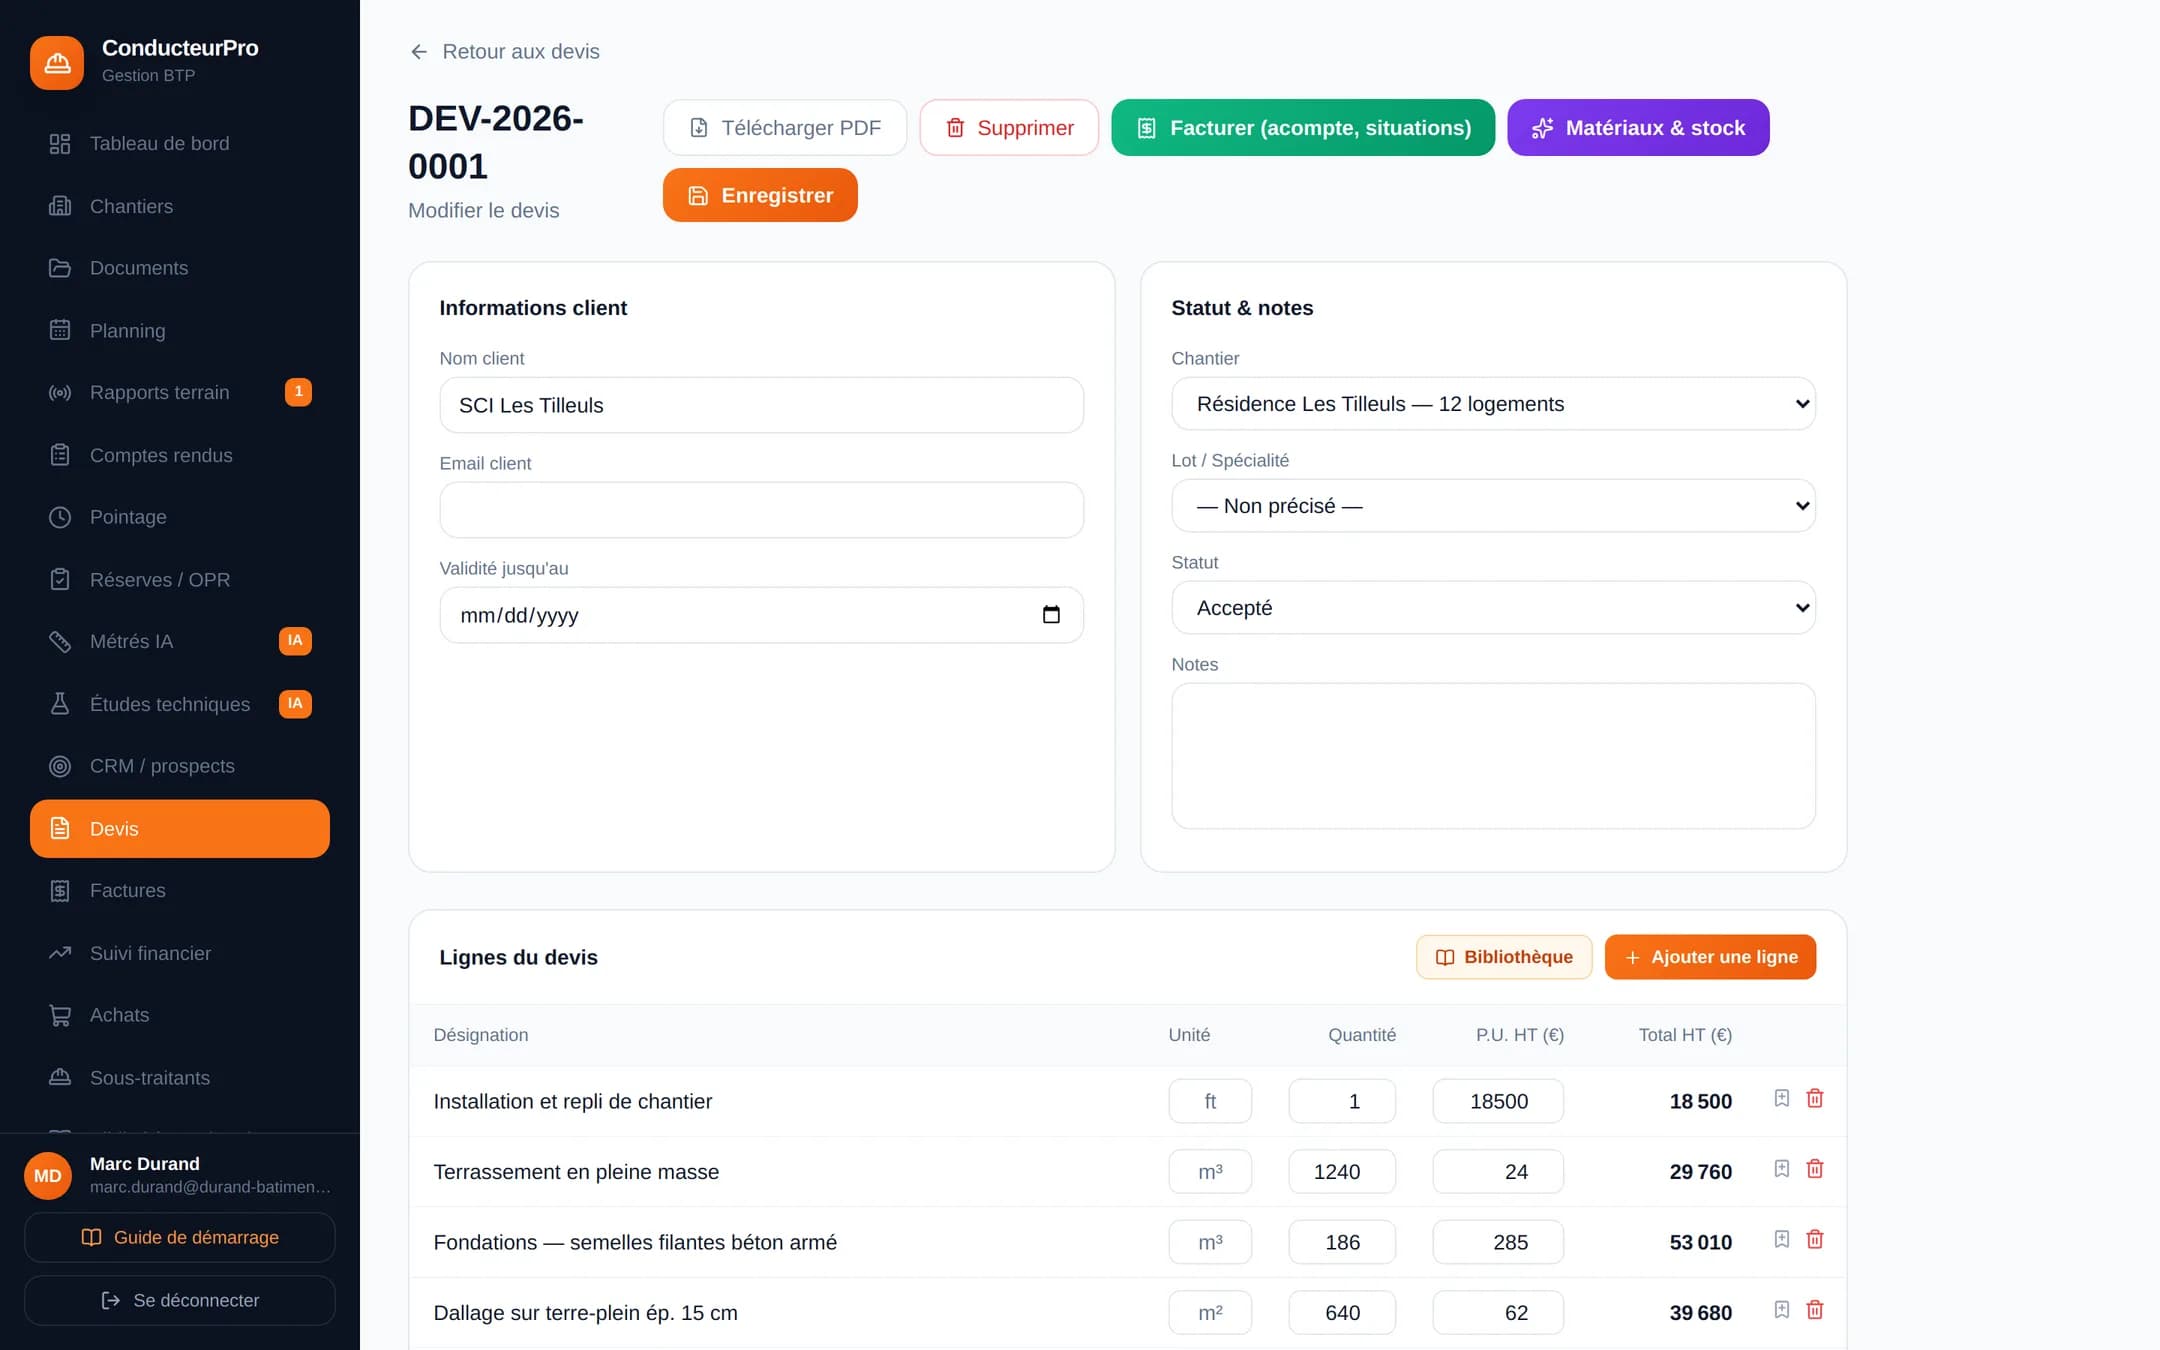This screenshot has width=2160, height=1350.
Task: Delete the Dallage sur terre-plein line
Action: tap(1815, 1310)
